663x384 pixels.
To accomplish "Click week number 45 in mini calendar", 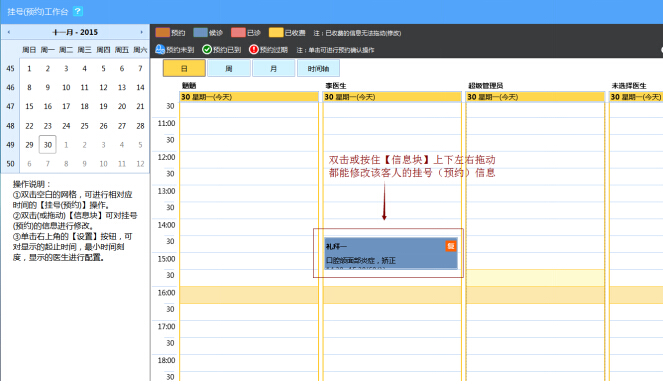I will click(11, 68).
